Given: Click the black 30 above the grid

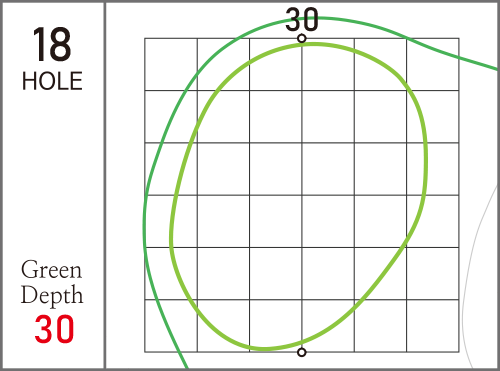Looking at the screenshot, I should click(302, 19).
